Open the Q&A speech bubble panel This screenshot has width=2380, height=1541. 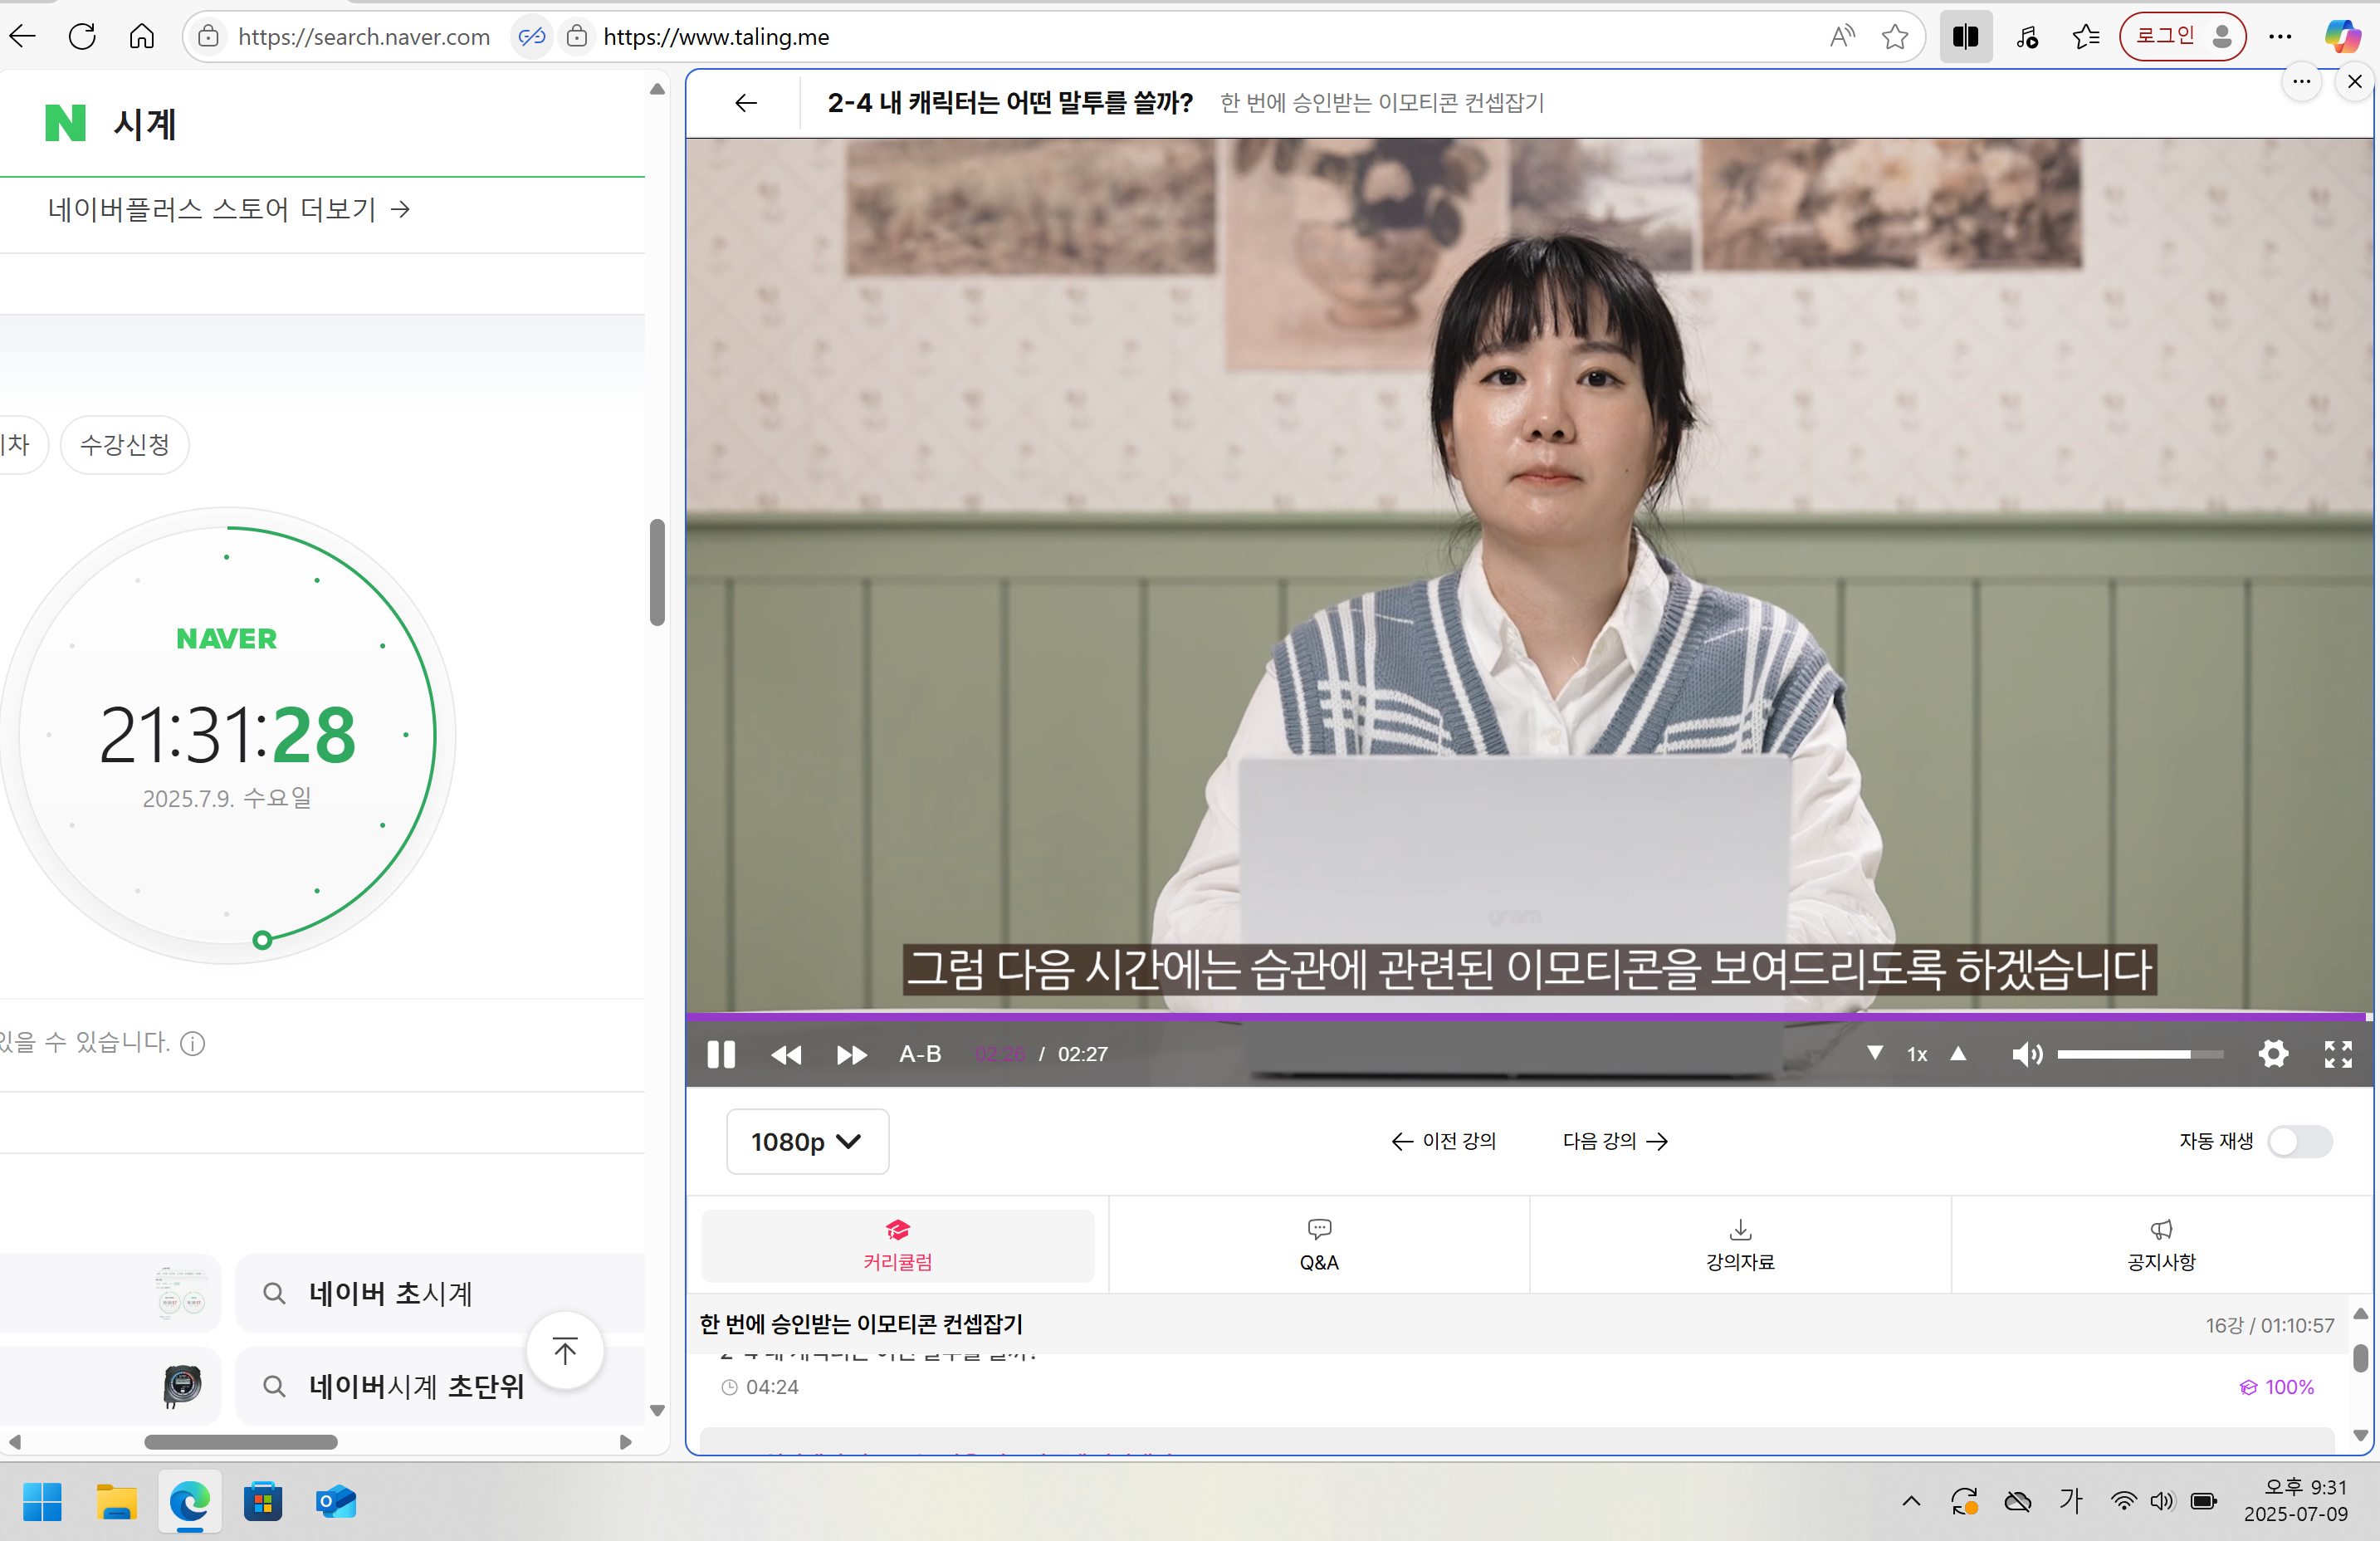point(1318,1245)
